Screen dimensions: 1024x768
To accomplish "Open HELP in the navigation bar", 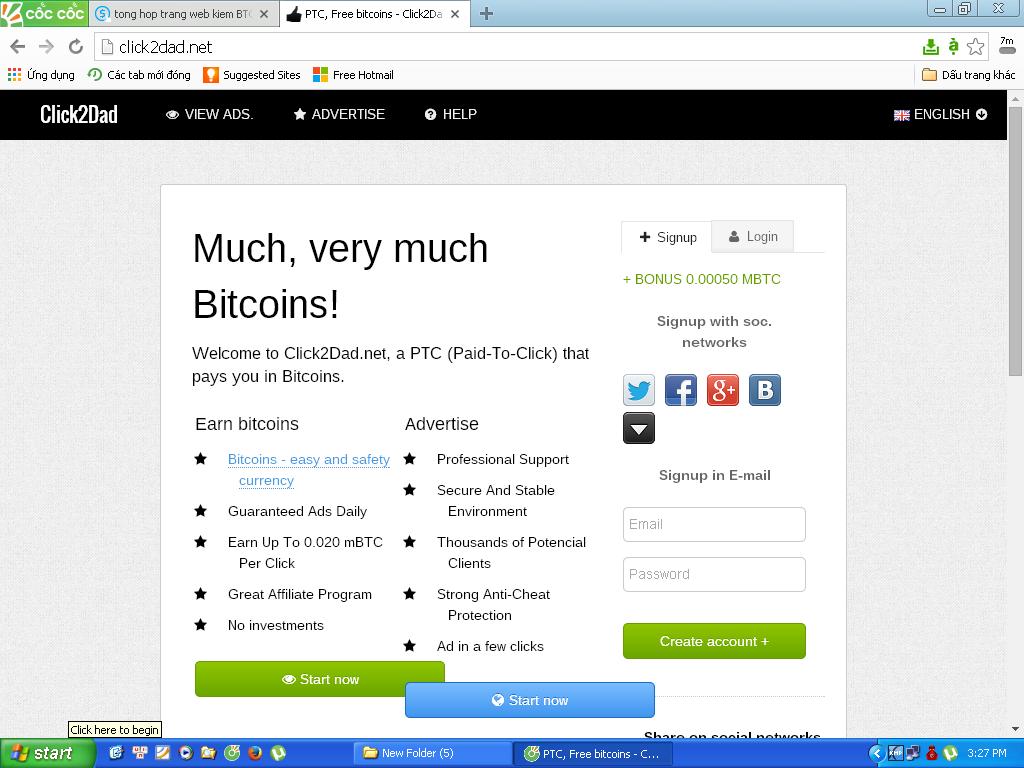I will click(451, 114).
